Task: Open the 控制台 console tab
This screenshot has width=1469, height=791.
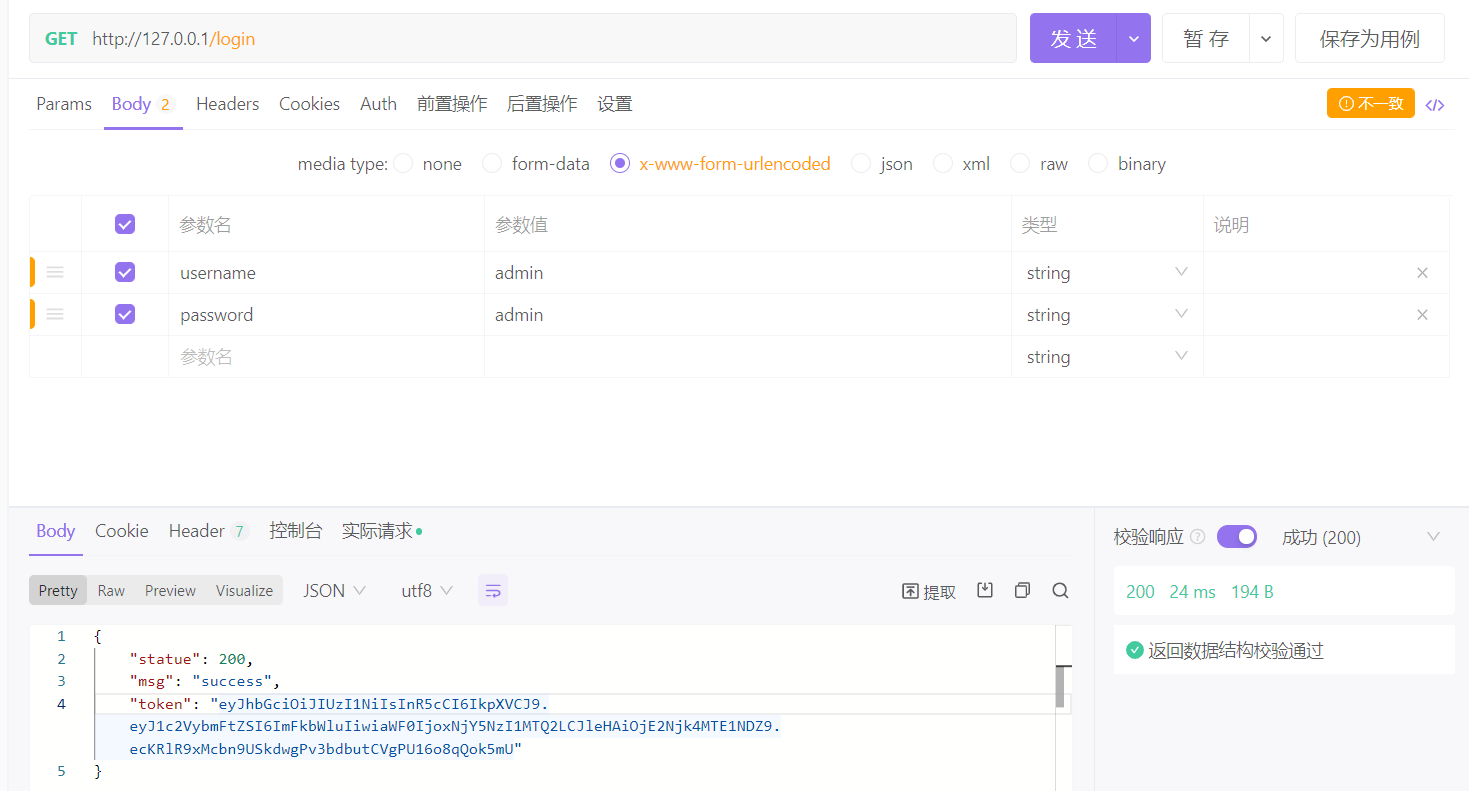Action: pos(296,531)
